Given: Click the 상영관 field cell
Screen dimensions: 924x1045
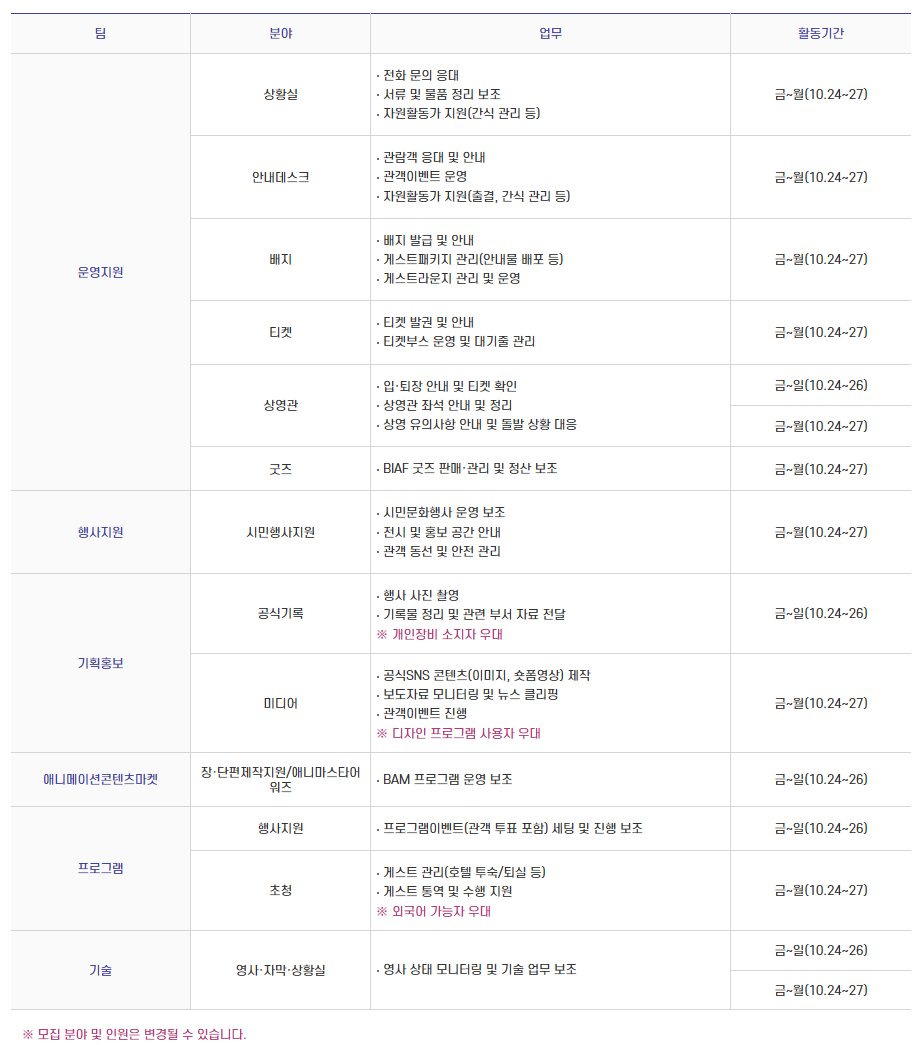Looking at the screenshot, I should (x=280, y=405).
